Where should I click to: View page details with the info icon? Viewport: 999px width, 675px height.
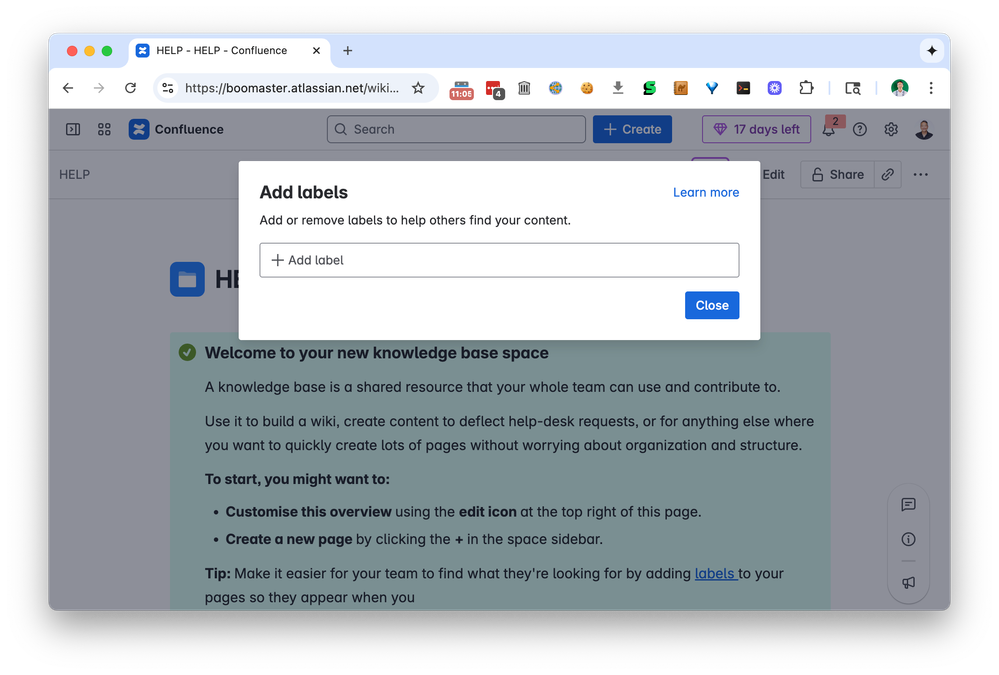(x=908, y=539)
